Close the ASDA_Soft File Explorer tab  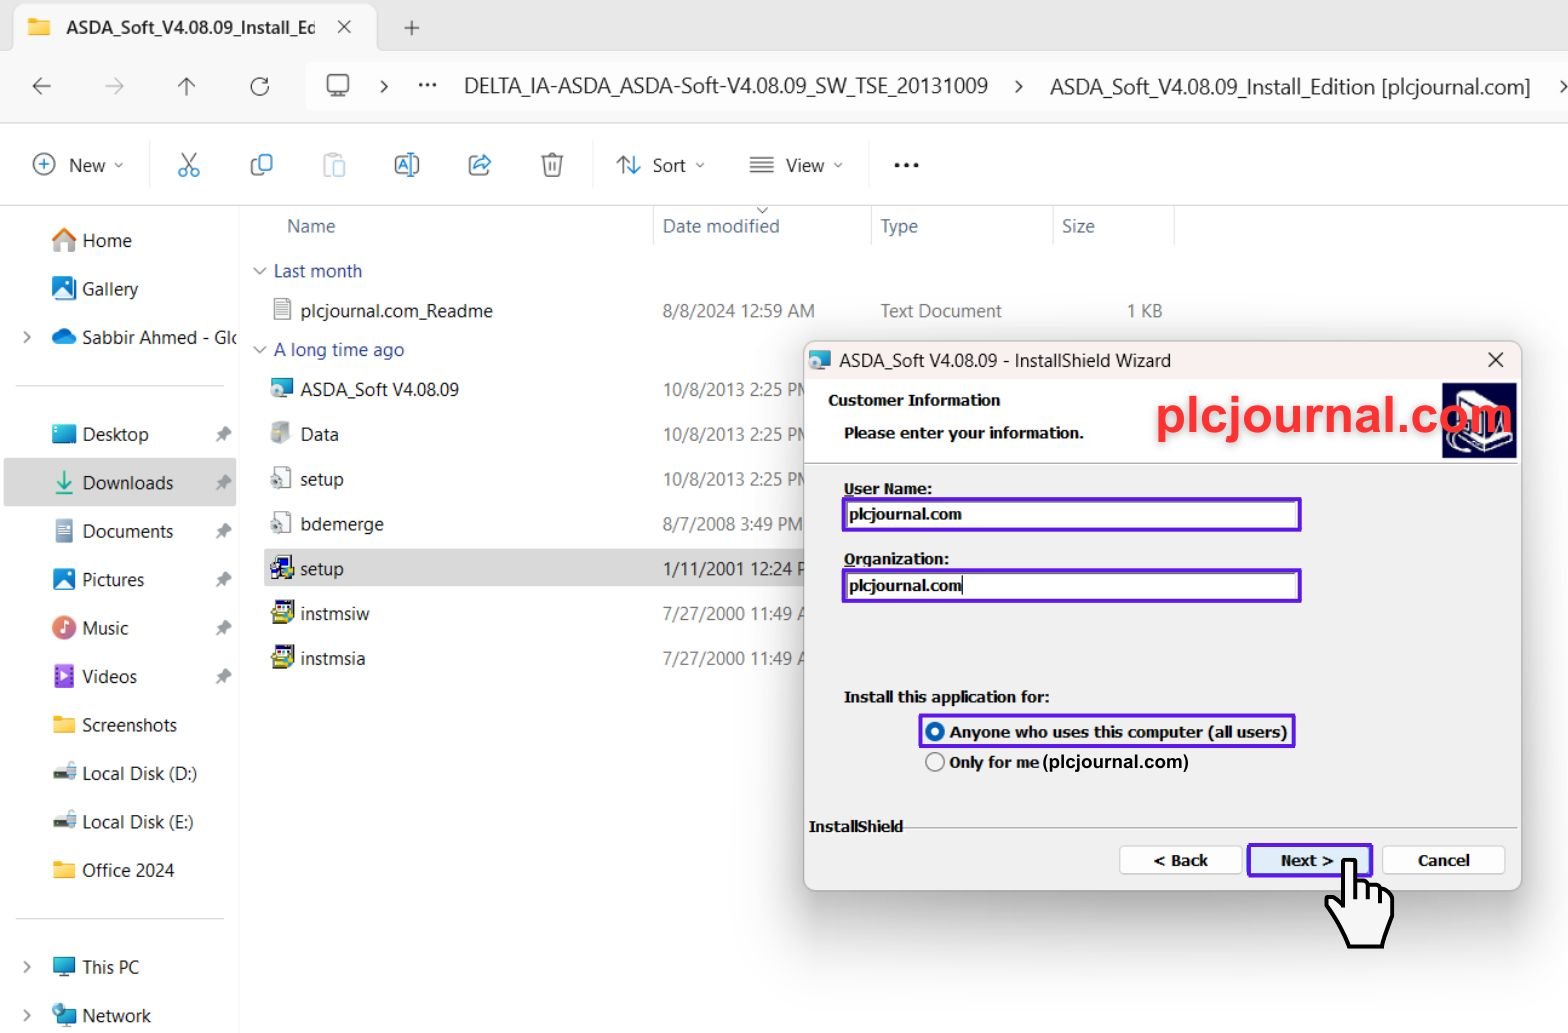click(x=344, y=27)
